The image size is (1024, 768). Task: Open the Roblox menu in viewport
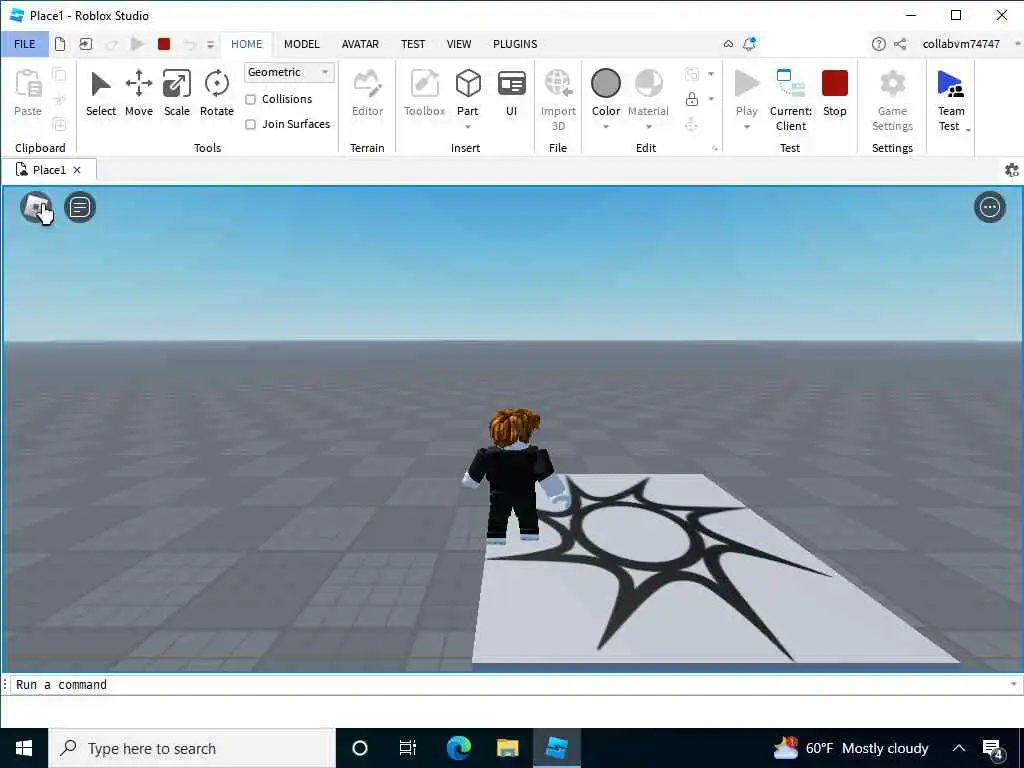pyautogui.click(x=37, y=208)
